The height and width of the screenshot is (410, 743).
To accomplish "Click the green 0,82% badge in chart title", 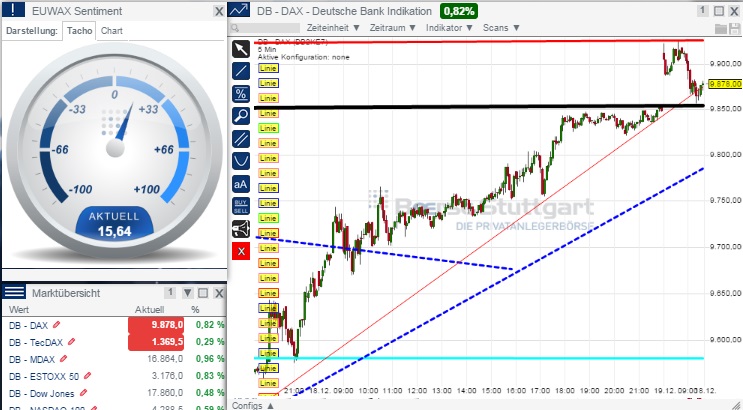I will pyautogui.click(x=459, y=11).
